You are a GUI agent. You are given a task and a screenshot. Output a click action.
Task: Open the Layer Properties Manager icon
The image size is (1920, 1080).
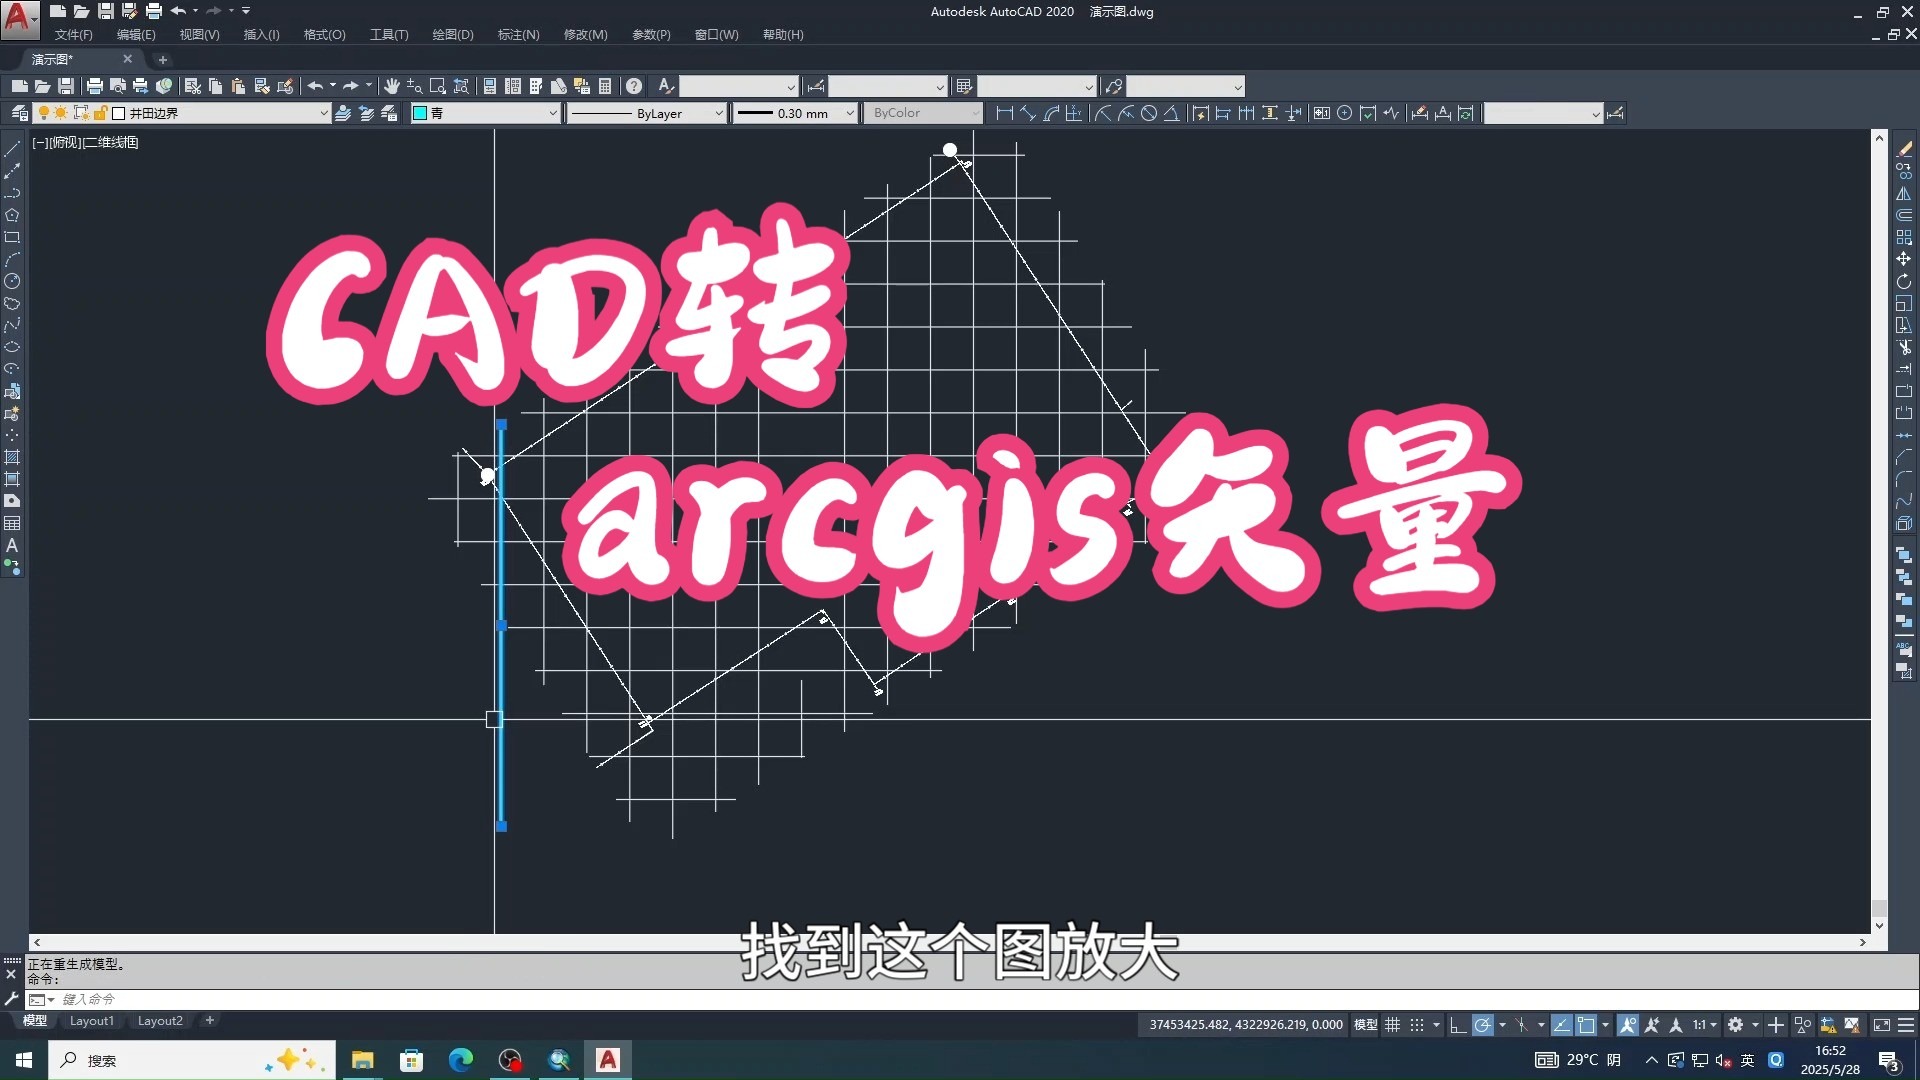pos(20,113)
